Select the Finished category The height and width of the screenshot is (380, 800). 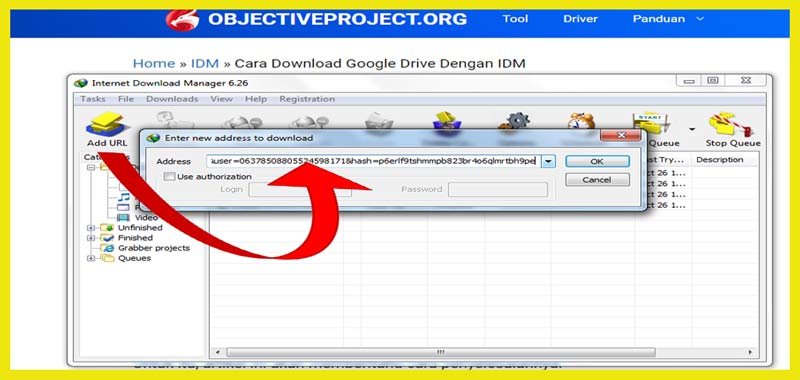pyautogui.click(x=135, y=238)
